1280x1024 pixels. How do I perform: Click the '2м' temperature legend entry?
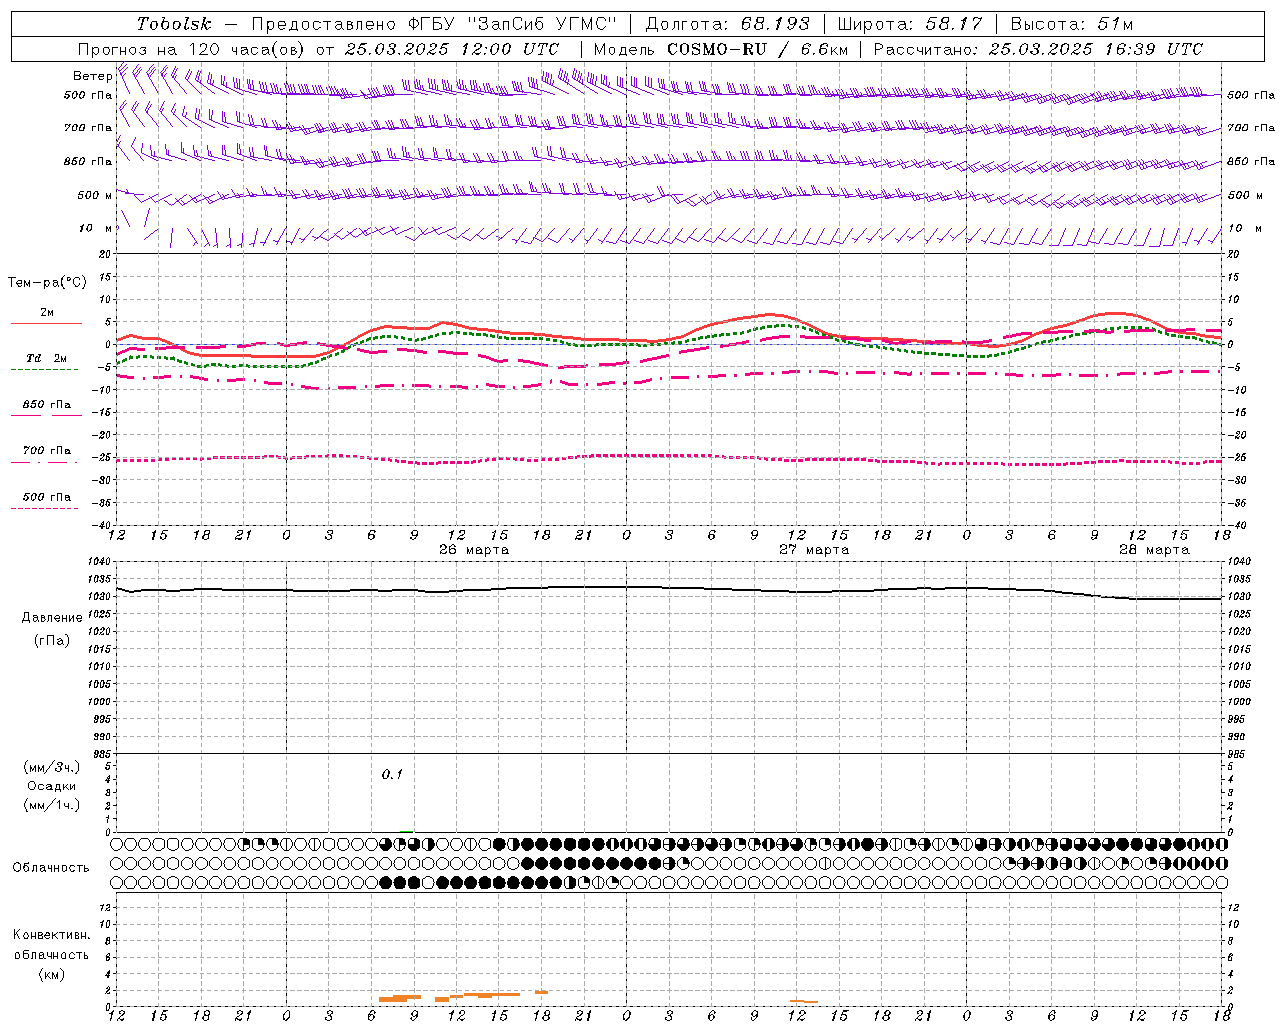pos(47,312)
